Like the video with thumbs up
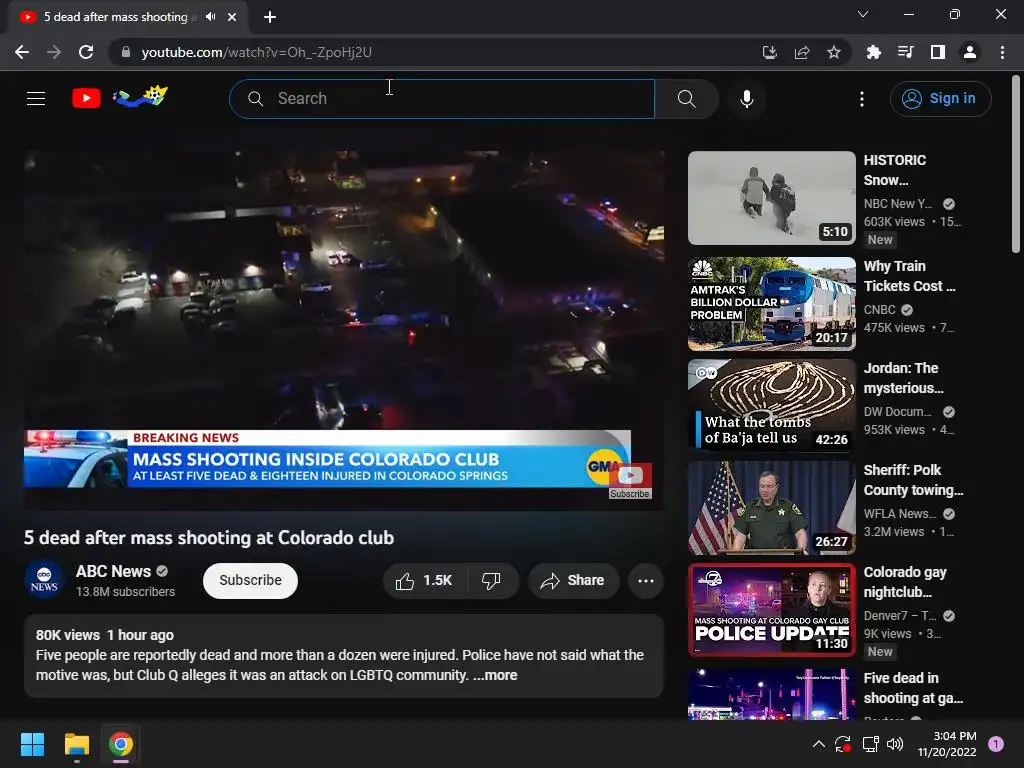Viewport: 1024px width, 768px height. (x=424, y=581)
